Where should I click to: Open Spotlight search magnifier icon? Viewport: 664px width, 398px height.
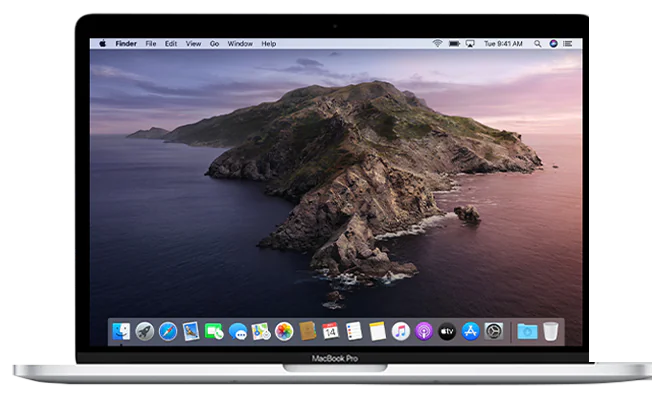tap(537, 44)
